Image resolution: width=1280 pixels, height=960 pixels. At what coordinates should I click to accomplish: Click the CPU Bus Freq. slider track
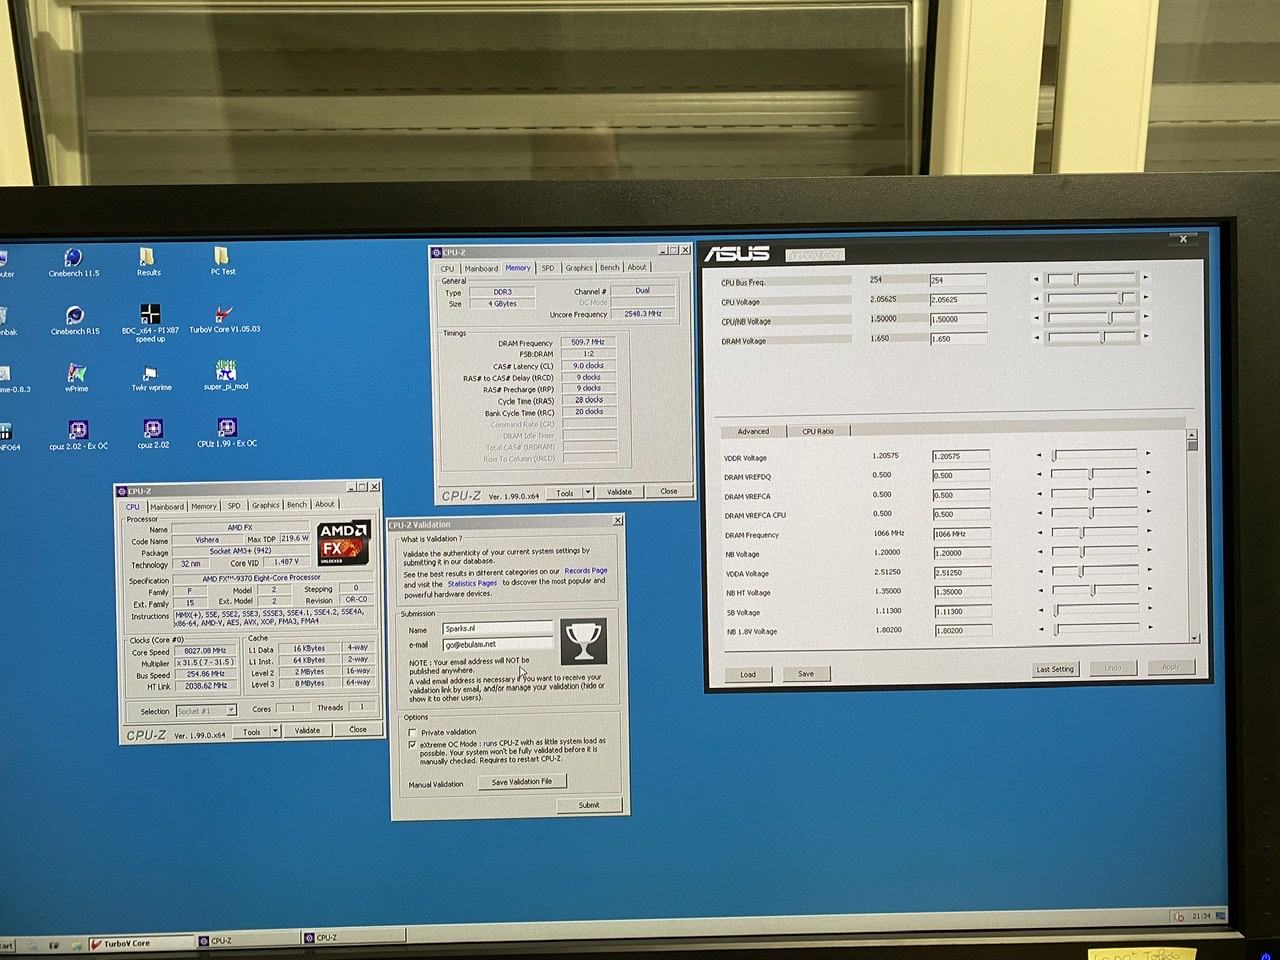[1090, 279]
